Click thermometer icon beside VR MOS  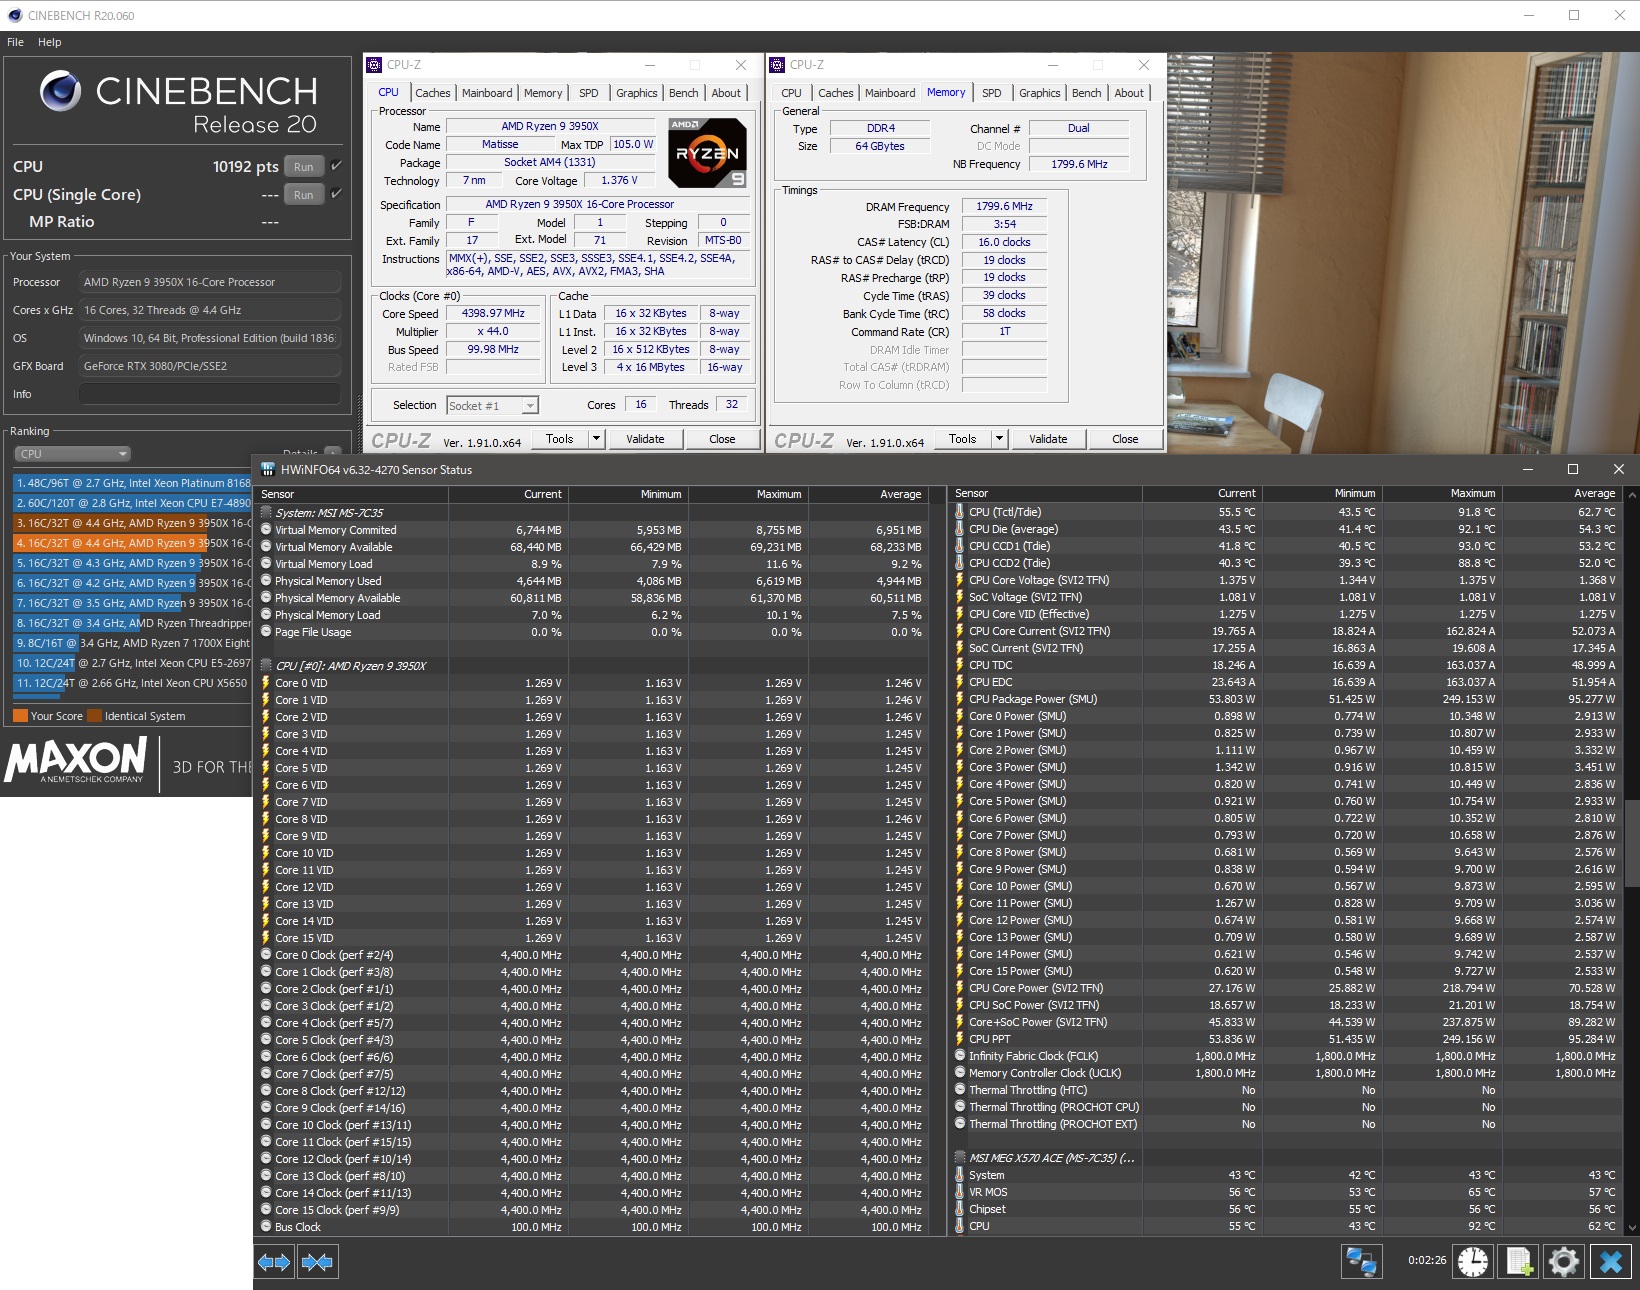(960, 1192)
